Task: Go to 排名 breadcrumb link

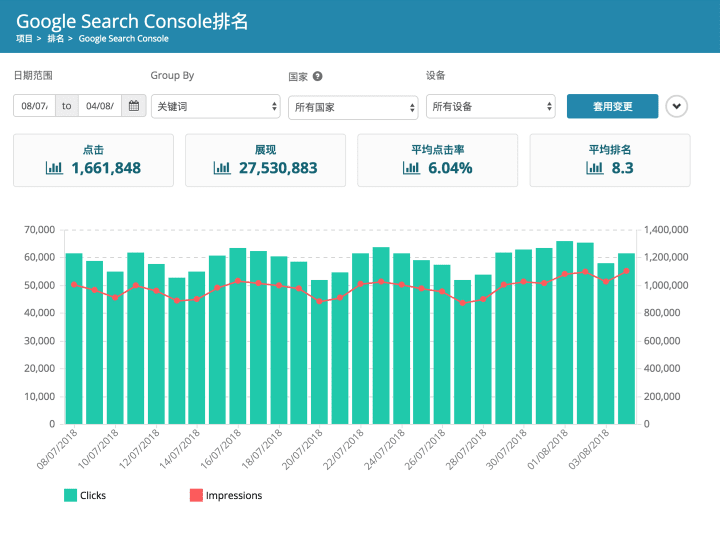Action: click(56, 39)
